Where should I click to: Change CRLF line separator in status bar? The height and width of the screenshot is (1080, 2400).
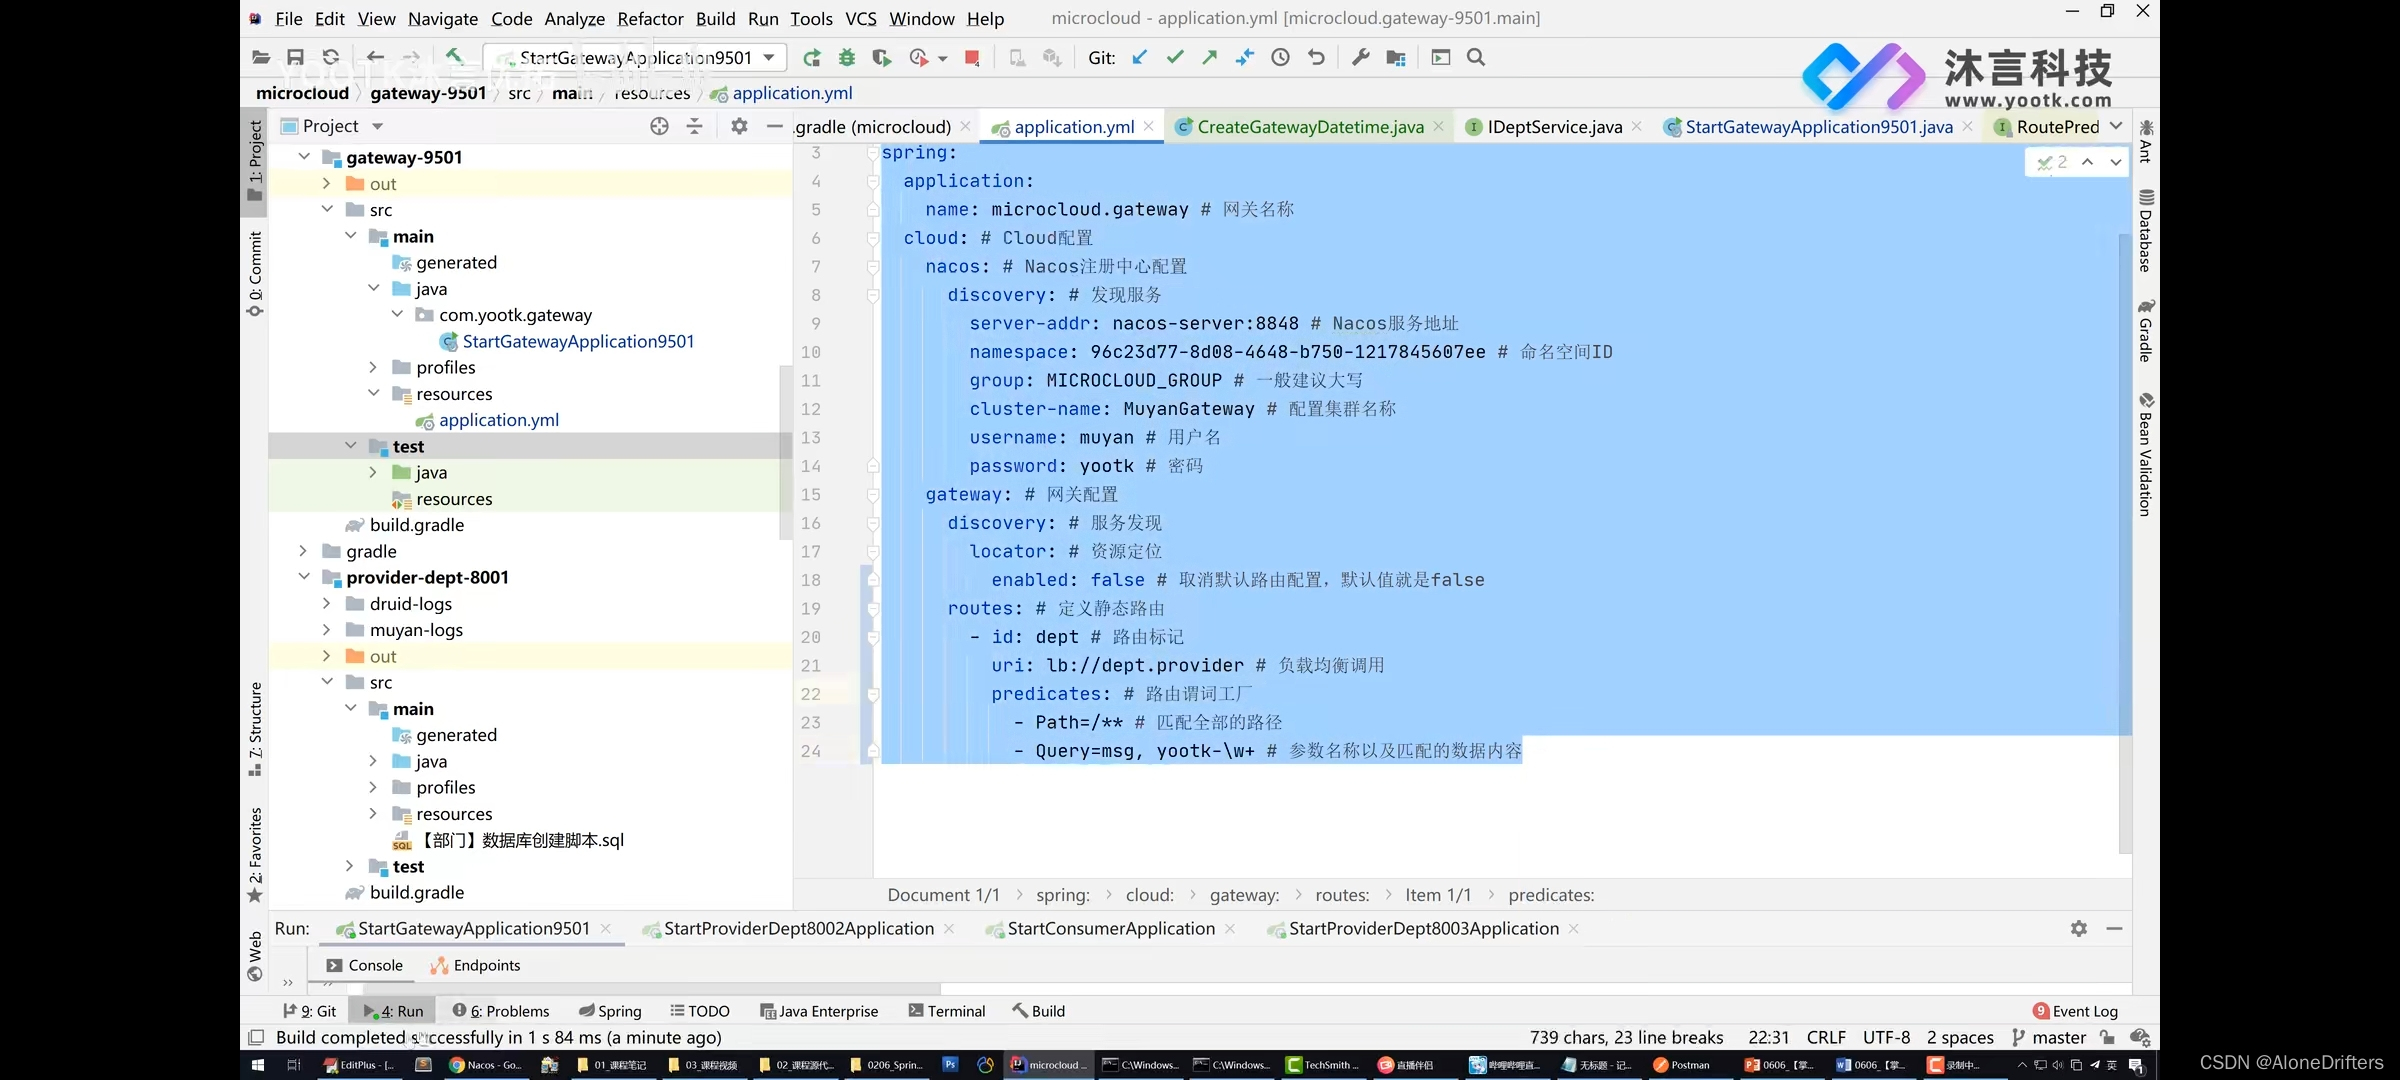click(1827, 1038)
